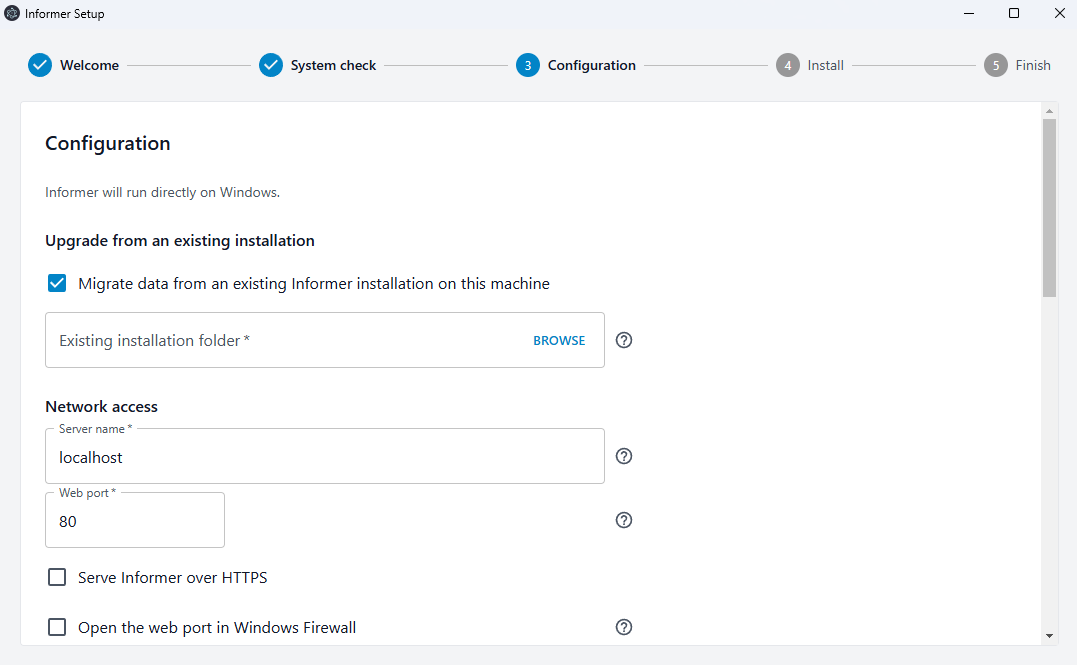Click the Informer app icon in title bar
Viewport: 1077px width, 665px height.
(x=12, y=13)
